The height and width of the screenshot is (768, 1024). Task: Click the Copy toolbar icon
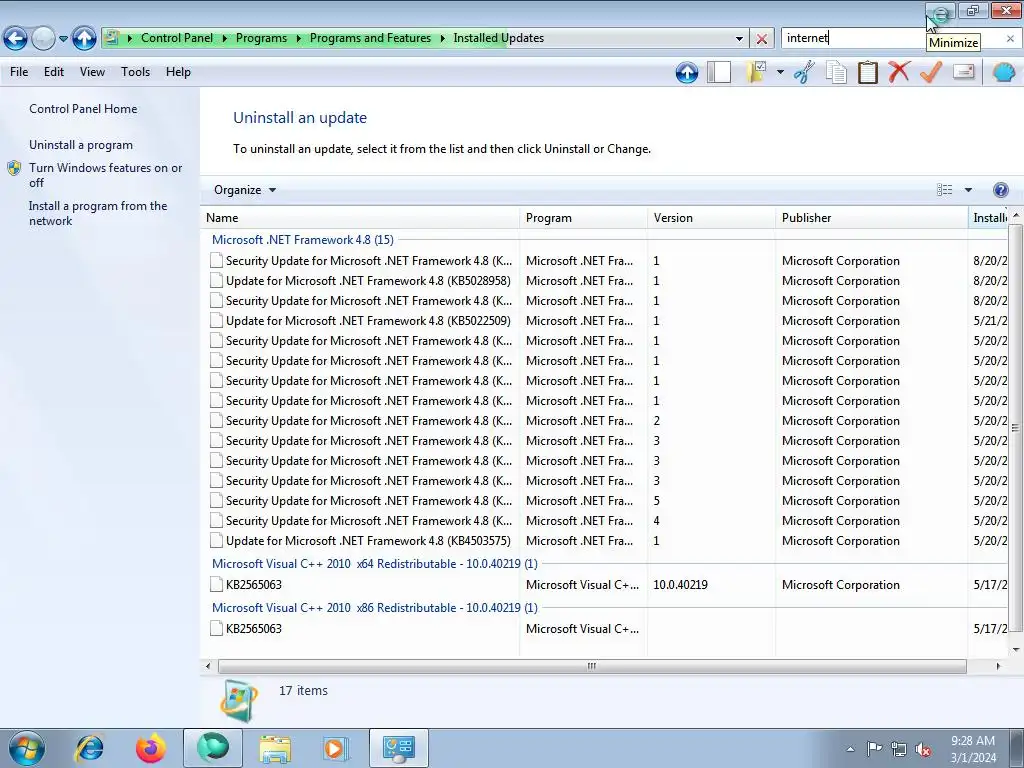pos(836,72)
